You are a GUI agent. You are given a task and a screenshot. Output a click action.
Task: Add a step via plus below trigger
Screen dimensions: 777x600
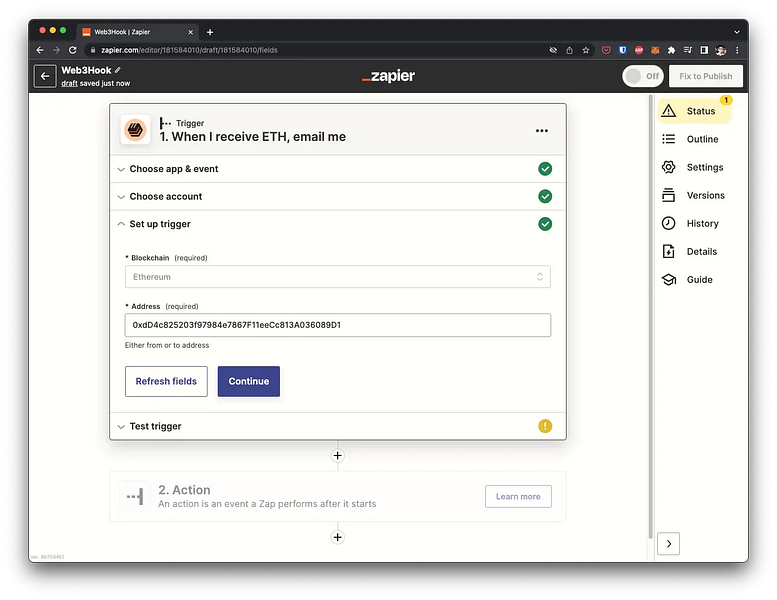click(x=337, y=455)
